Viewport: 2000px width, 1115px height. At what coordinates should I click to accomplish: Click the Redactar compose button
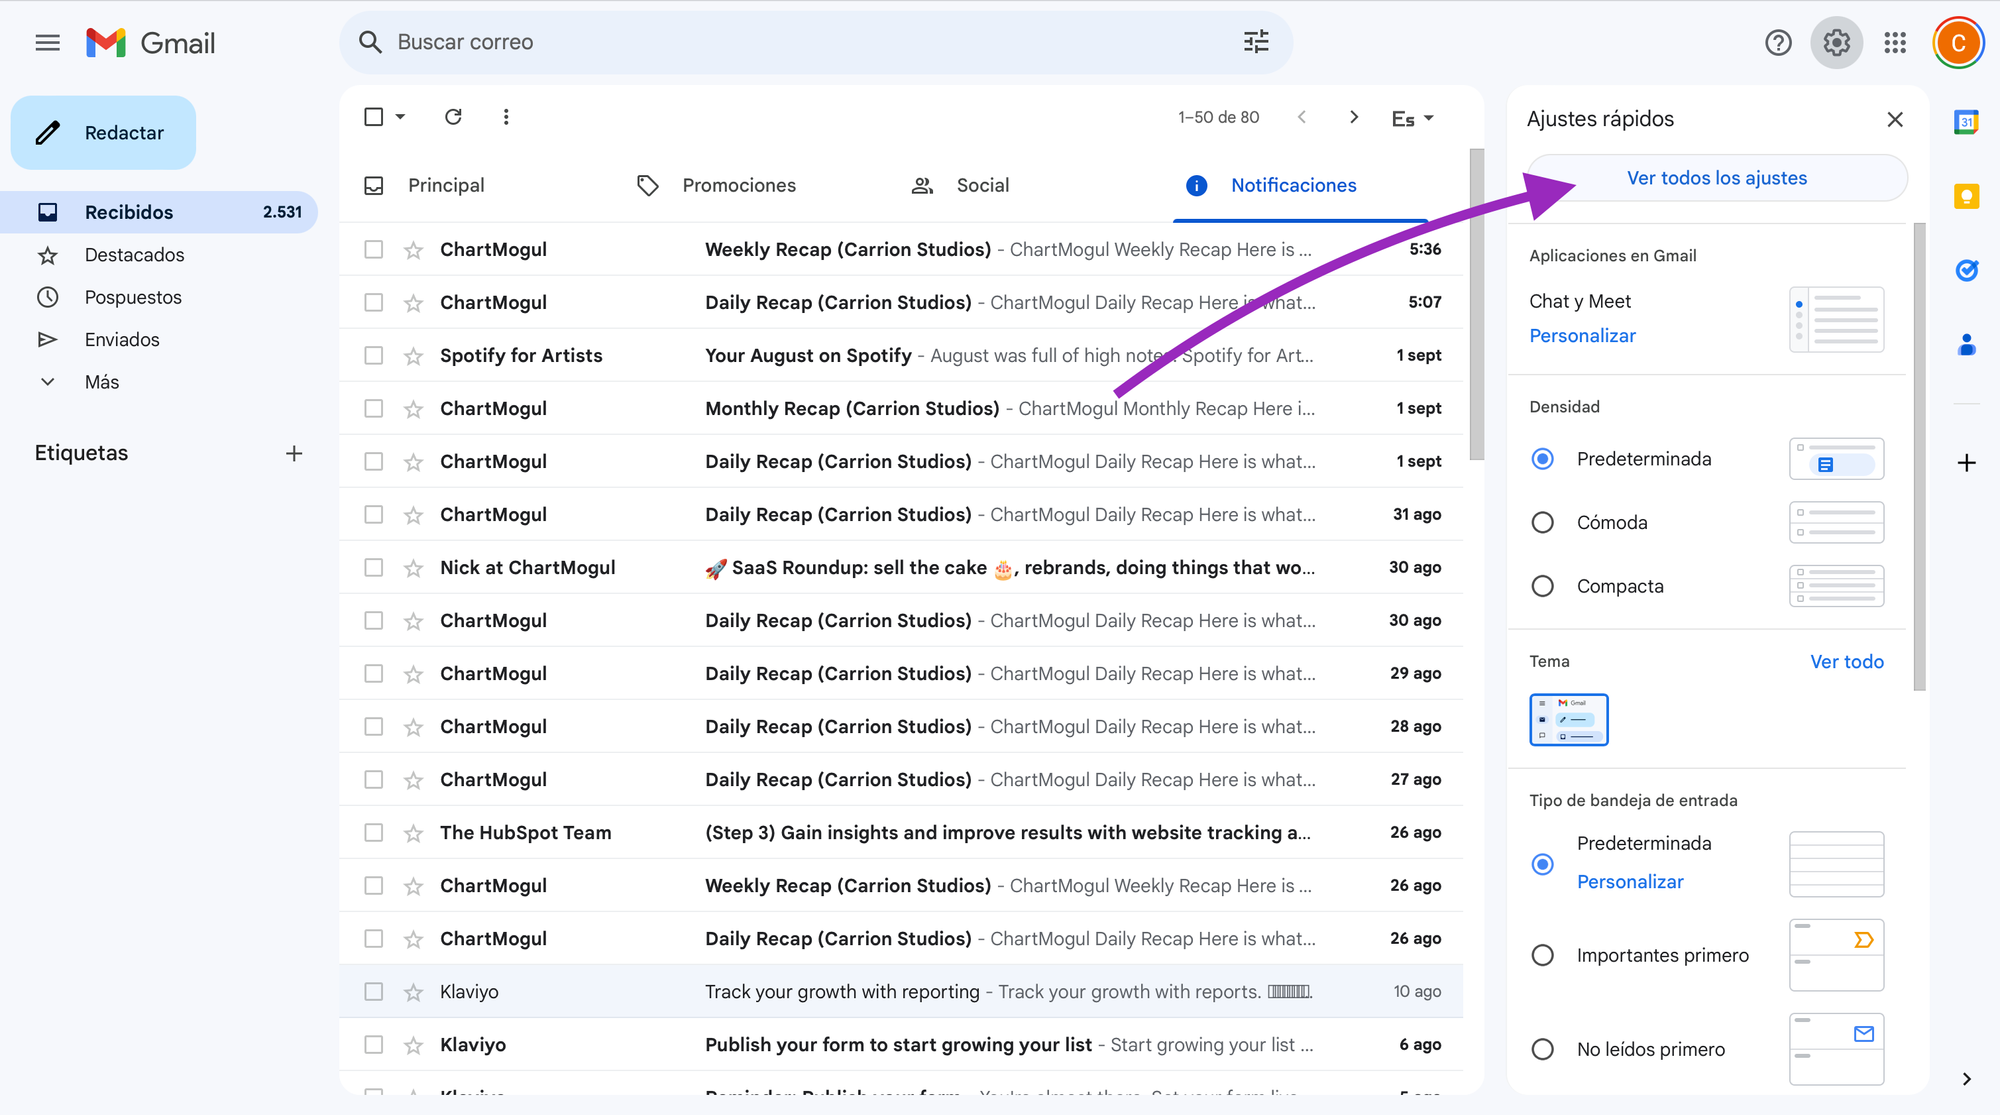(103, 133)
